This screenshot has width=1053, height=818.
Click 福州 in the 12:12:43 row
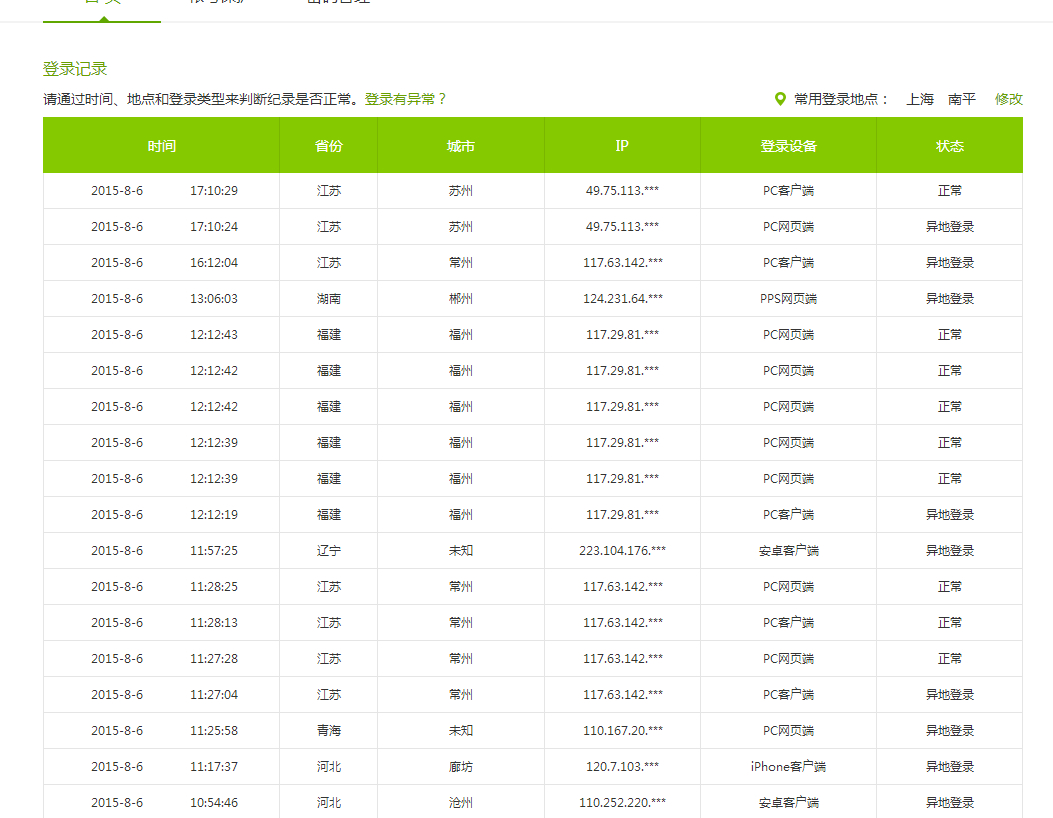click(461, 334)
